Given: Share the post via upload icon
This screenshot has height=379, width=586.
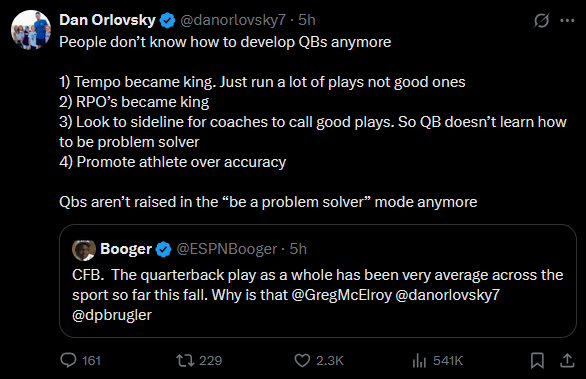Looking at the screenshot, I should click(567, 360).
